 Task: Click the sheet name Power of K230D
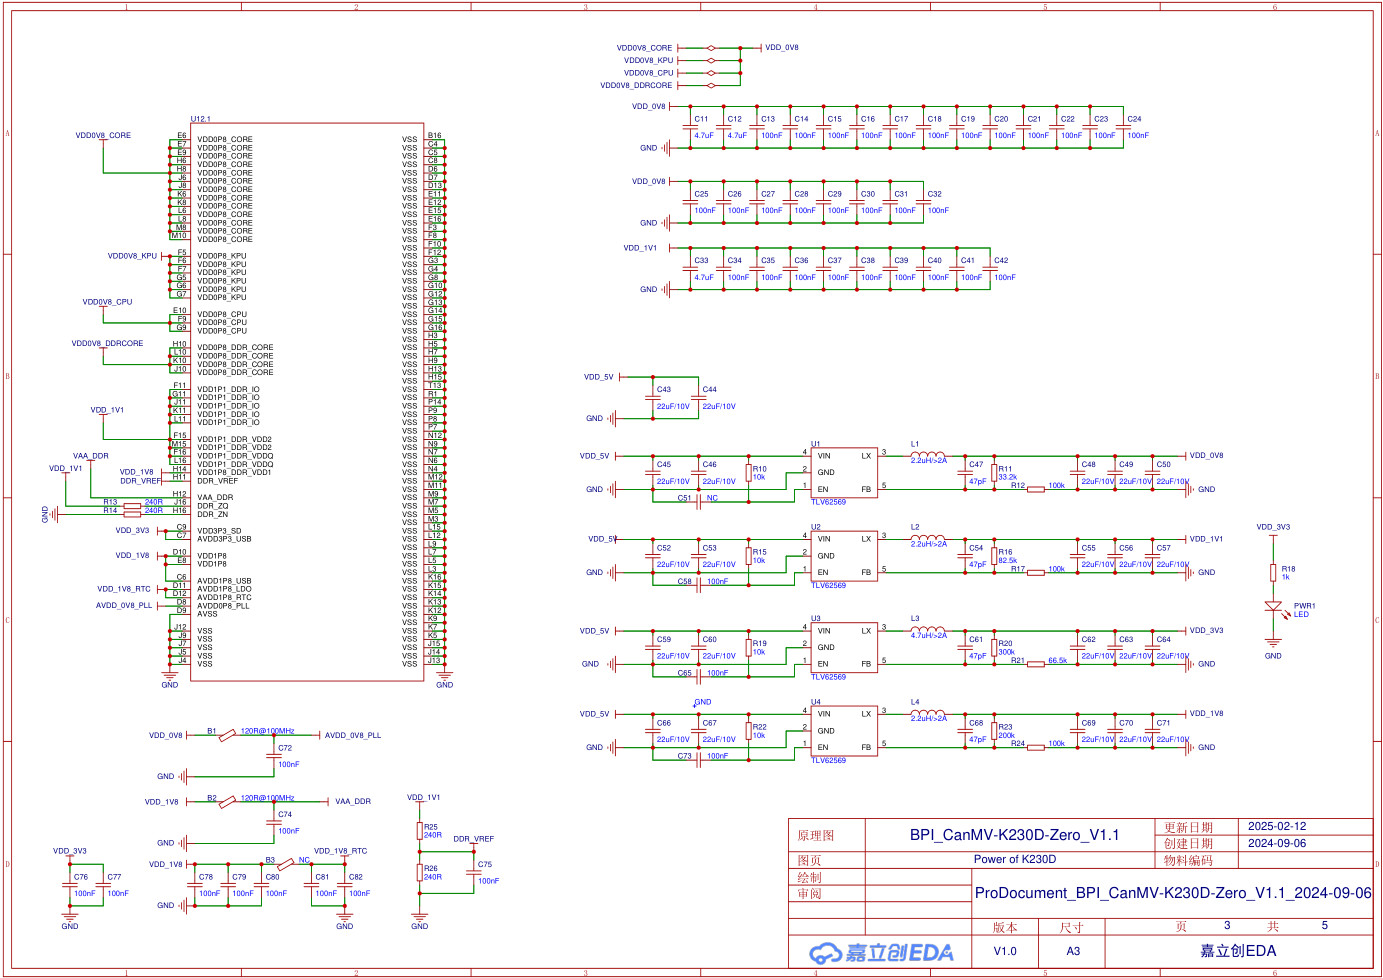point(1015,860)
